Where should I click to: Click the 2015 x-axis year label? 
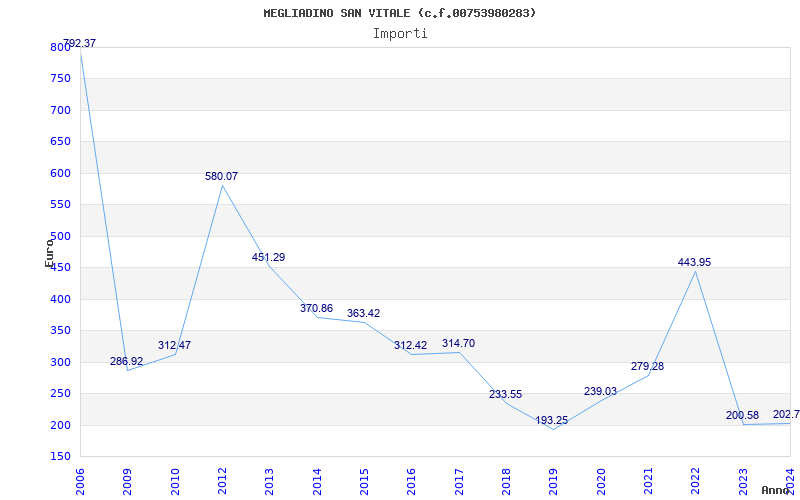pyautogui.click(x=364, y=482)
